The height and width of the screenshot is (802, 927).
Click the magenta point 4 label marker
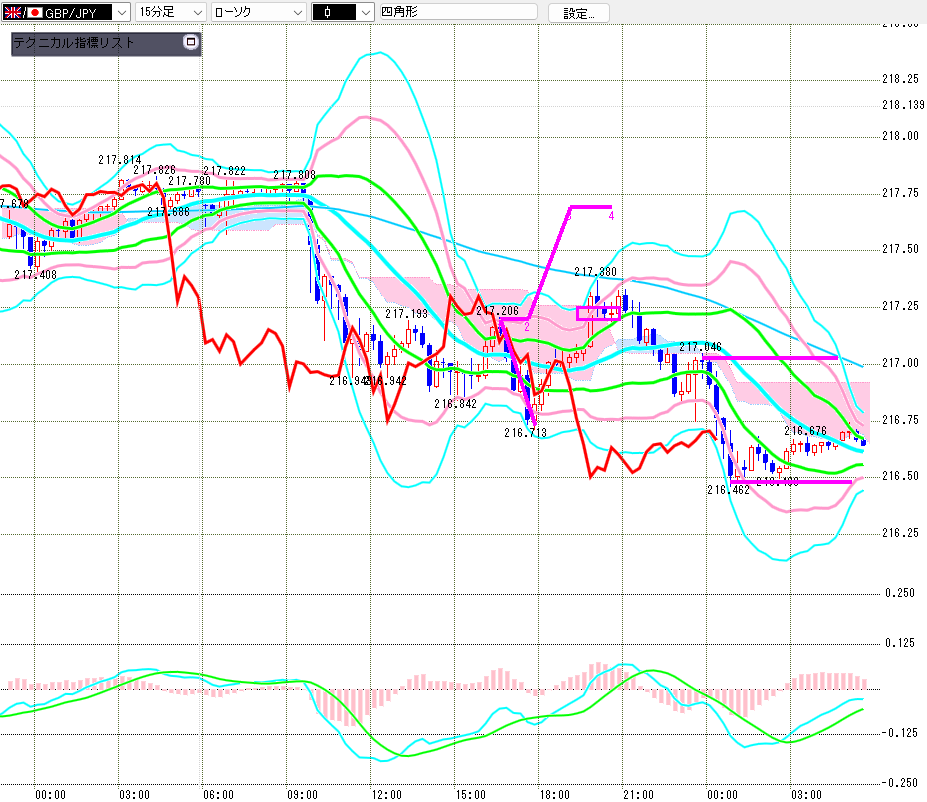tap(611, 216)
